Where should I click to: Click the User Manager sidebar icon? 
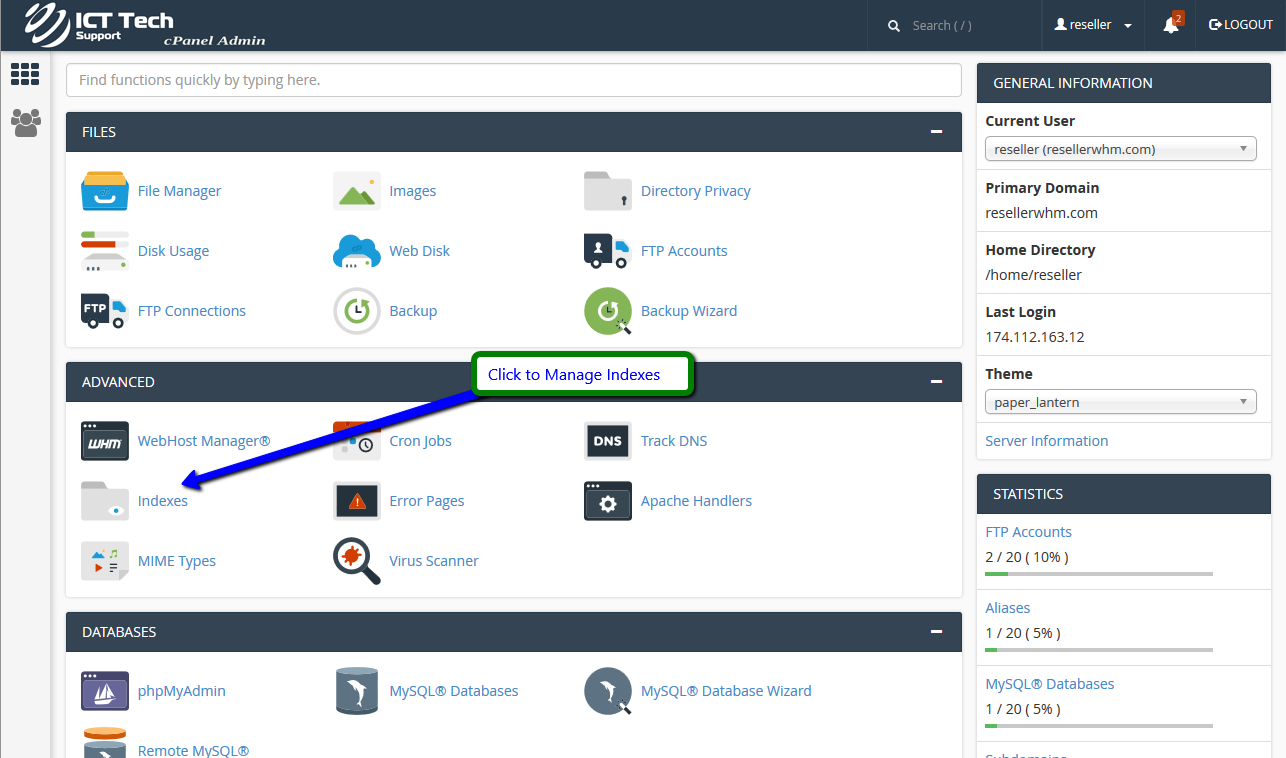25,123
